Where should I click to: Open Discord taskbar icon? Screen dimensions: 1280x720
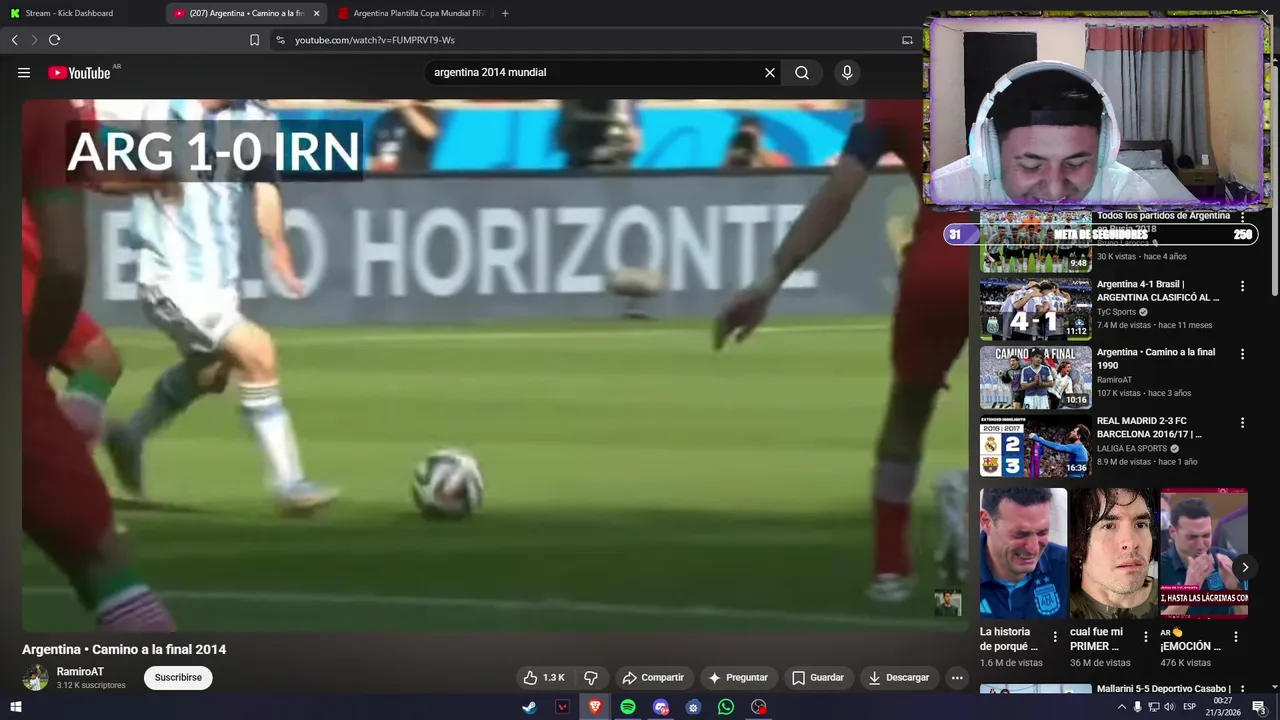661,707
